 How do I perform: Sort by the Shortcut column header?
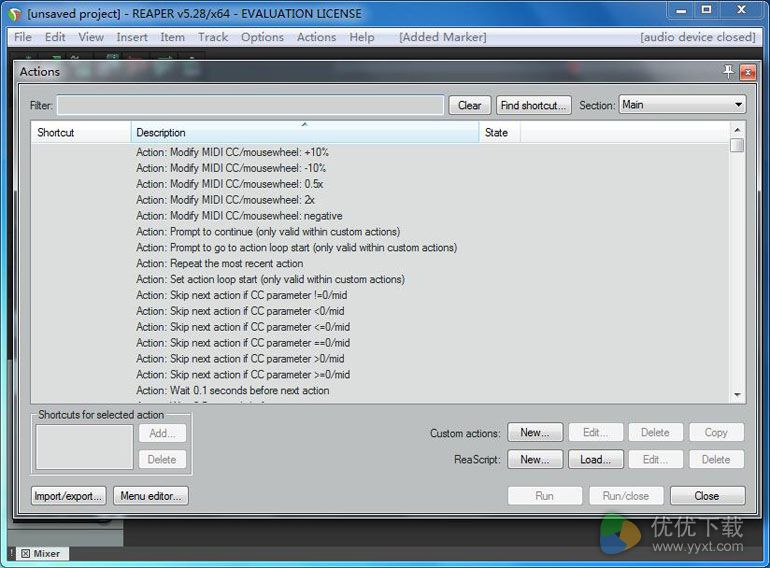(x=81, y=133)
